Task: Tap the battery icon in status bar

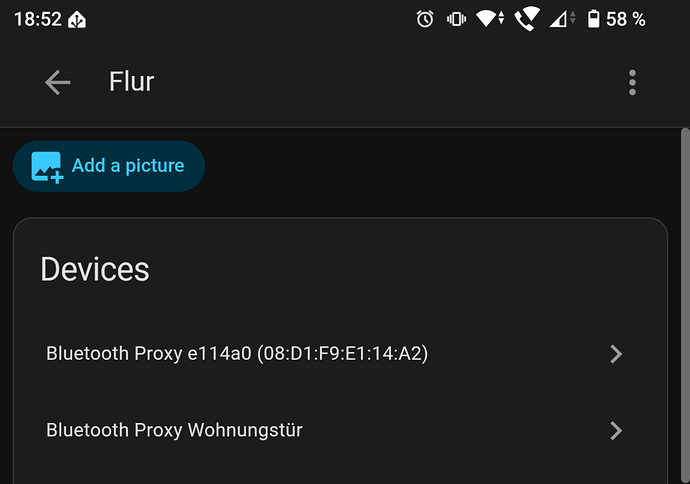Action: point(593,19)
